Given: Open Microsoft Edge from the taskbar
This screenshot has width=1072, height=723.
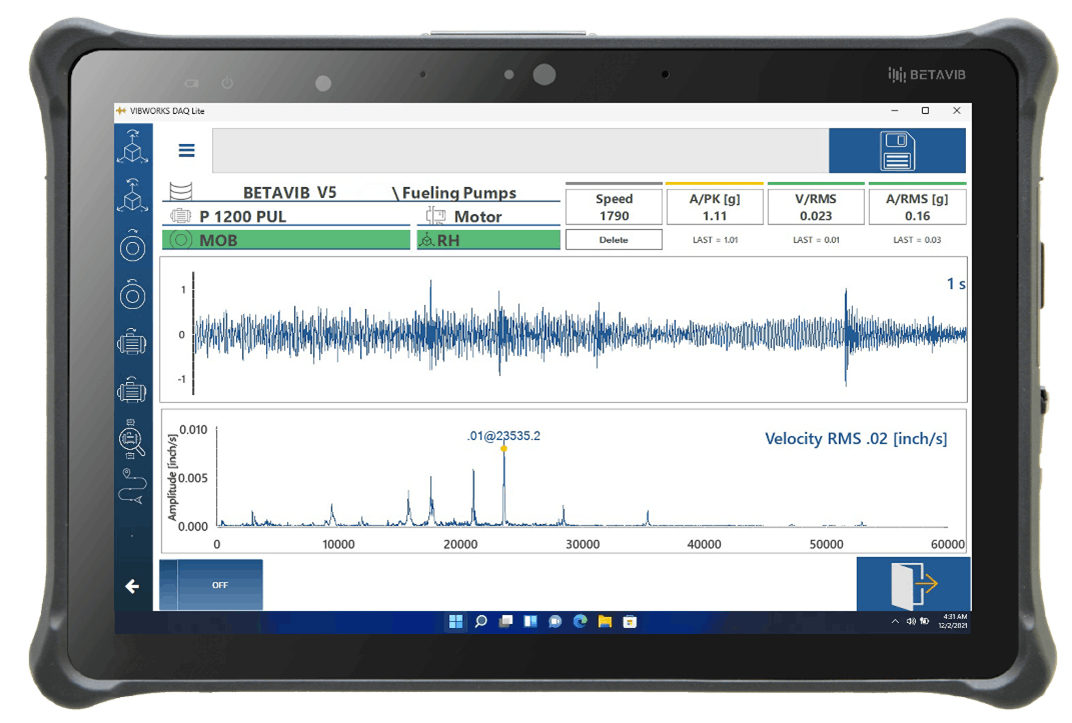Looking at the screenshot, I should 580,622.
